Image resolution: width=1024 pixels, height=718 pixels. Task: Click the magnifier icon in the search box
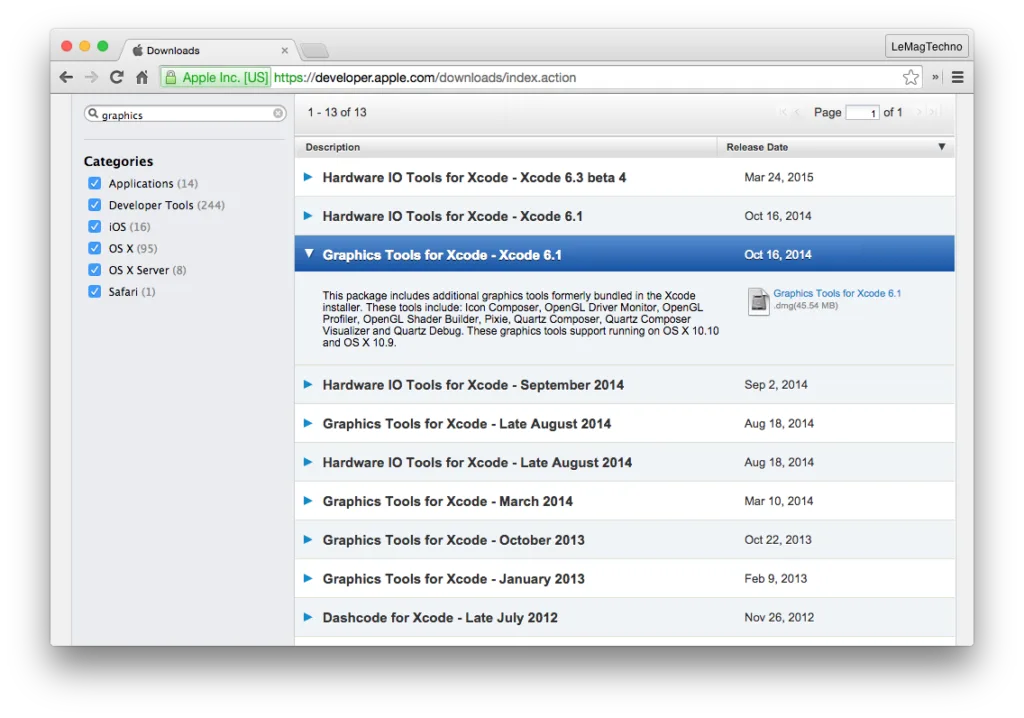(x=93, y=114)
